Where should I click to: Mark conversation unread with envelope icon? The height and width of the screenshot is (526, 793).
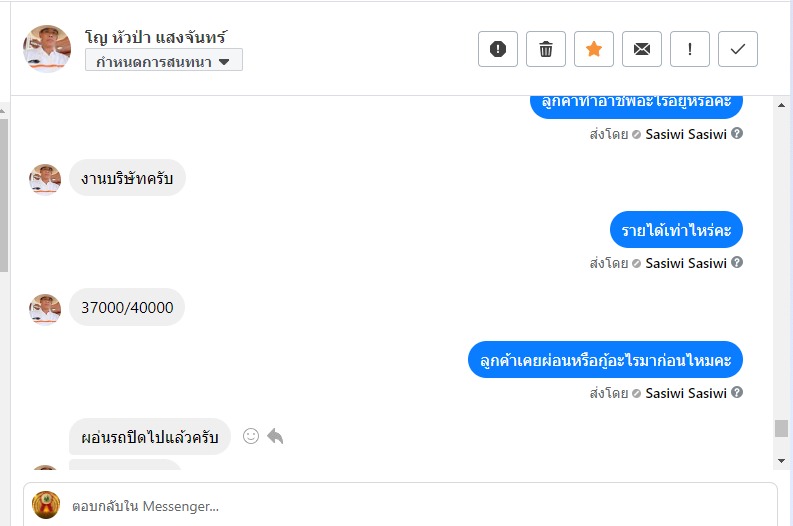coord(642,49)
